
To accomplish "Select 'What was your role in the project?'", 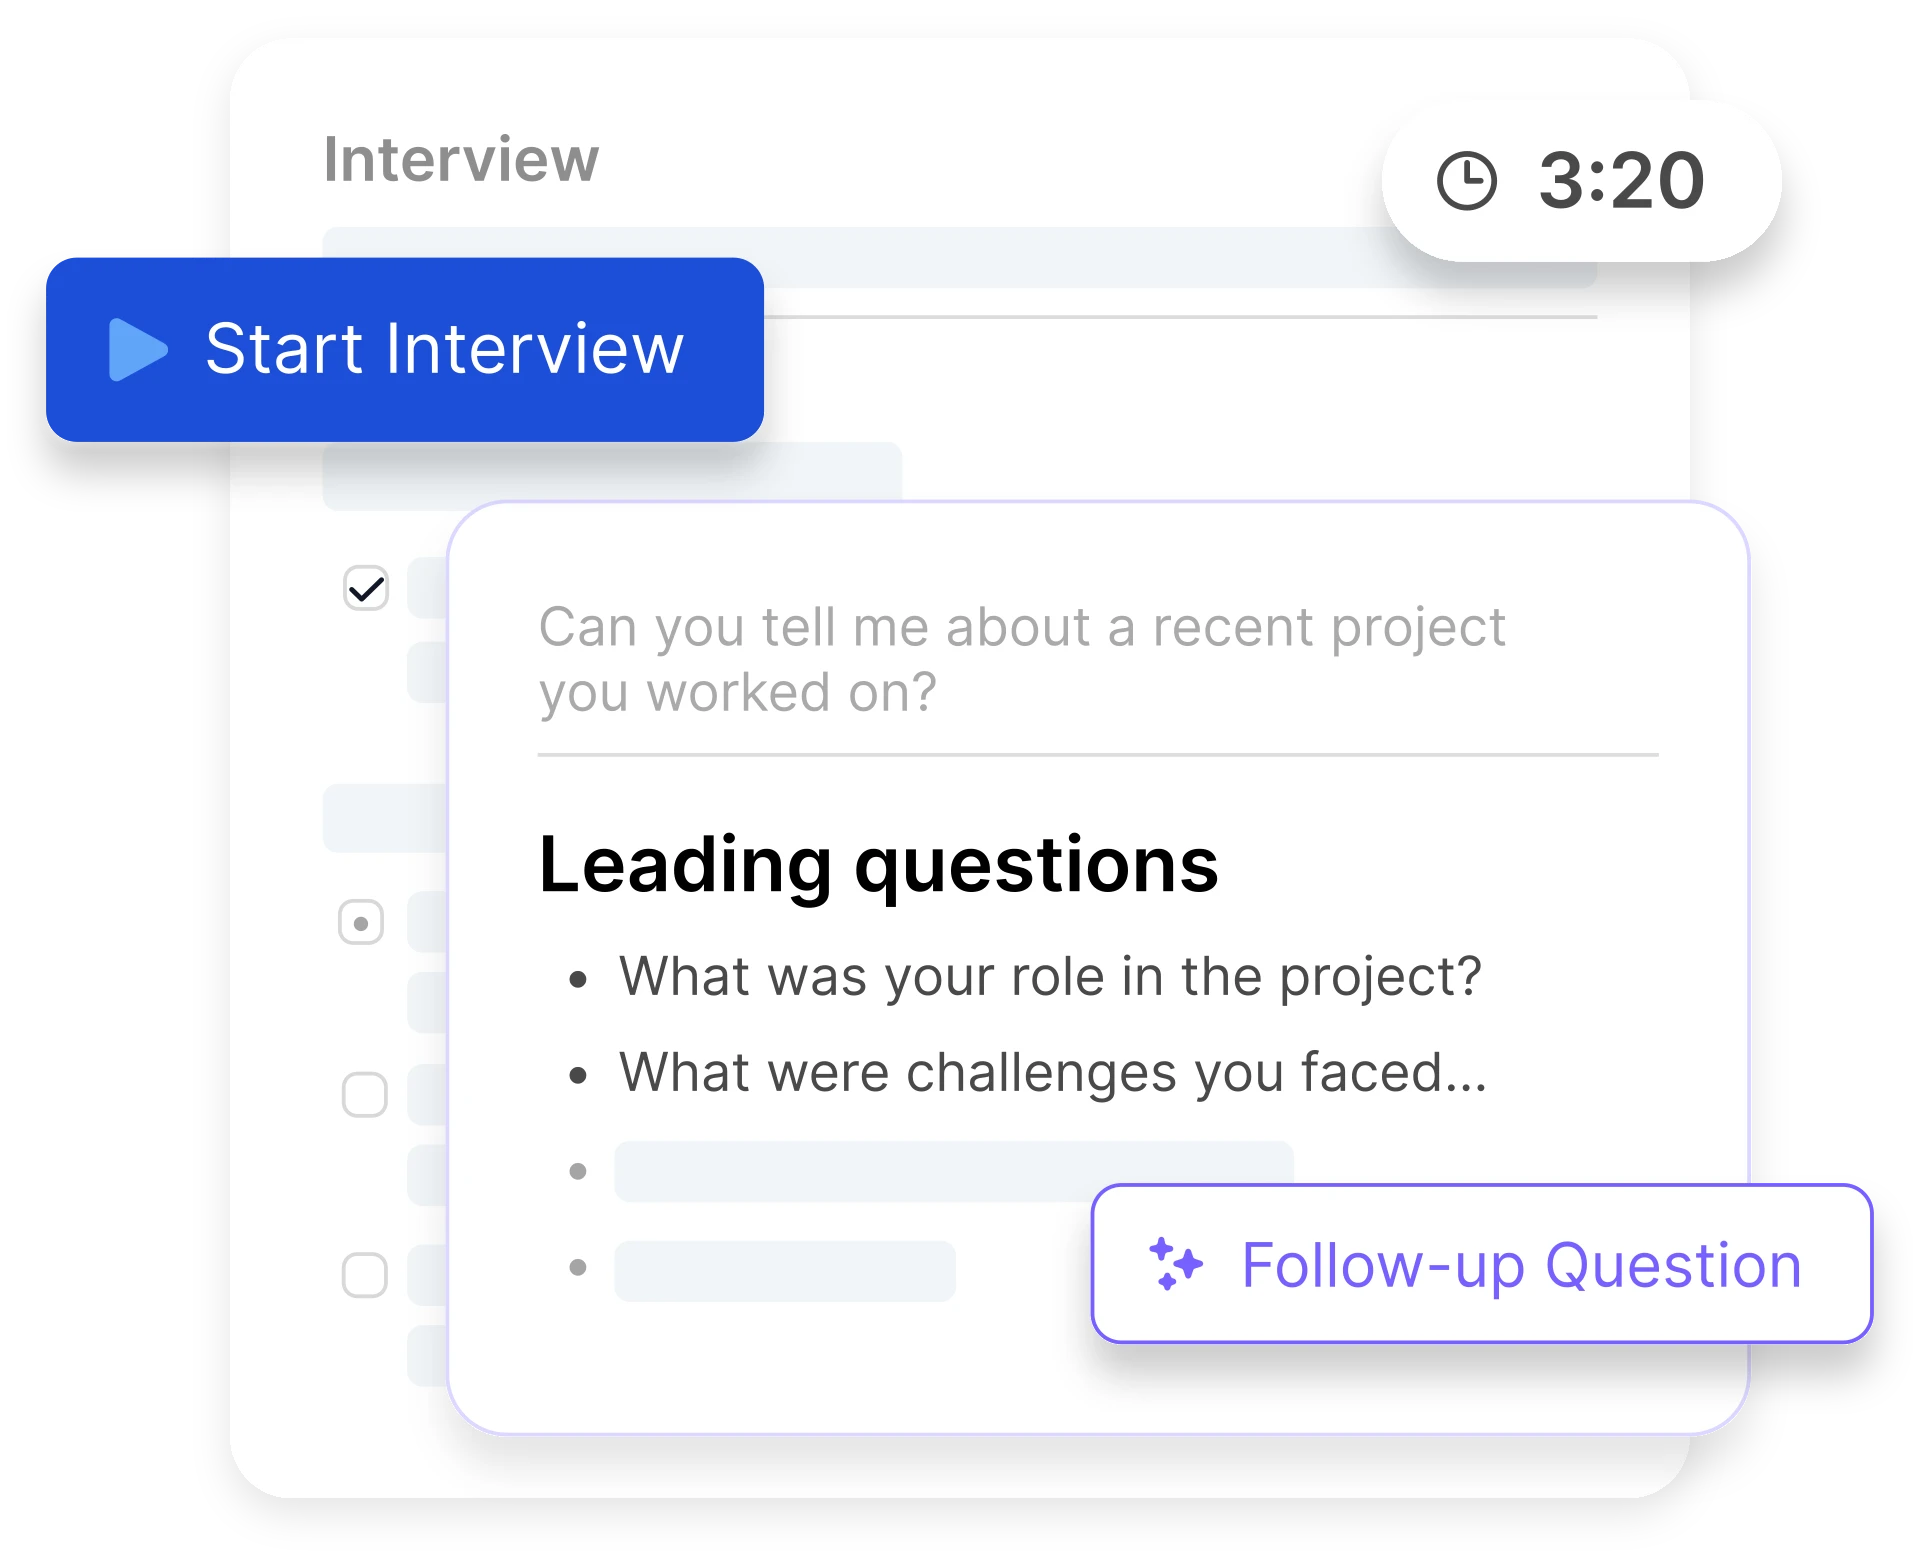I will [1048, 977].
